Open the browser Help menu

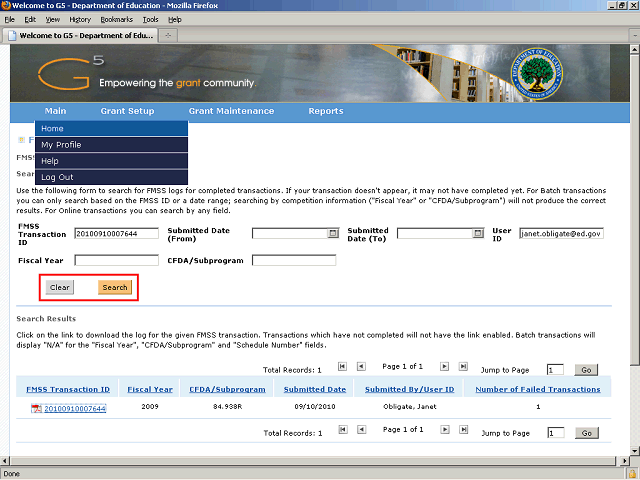tap(175, 20)
